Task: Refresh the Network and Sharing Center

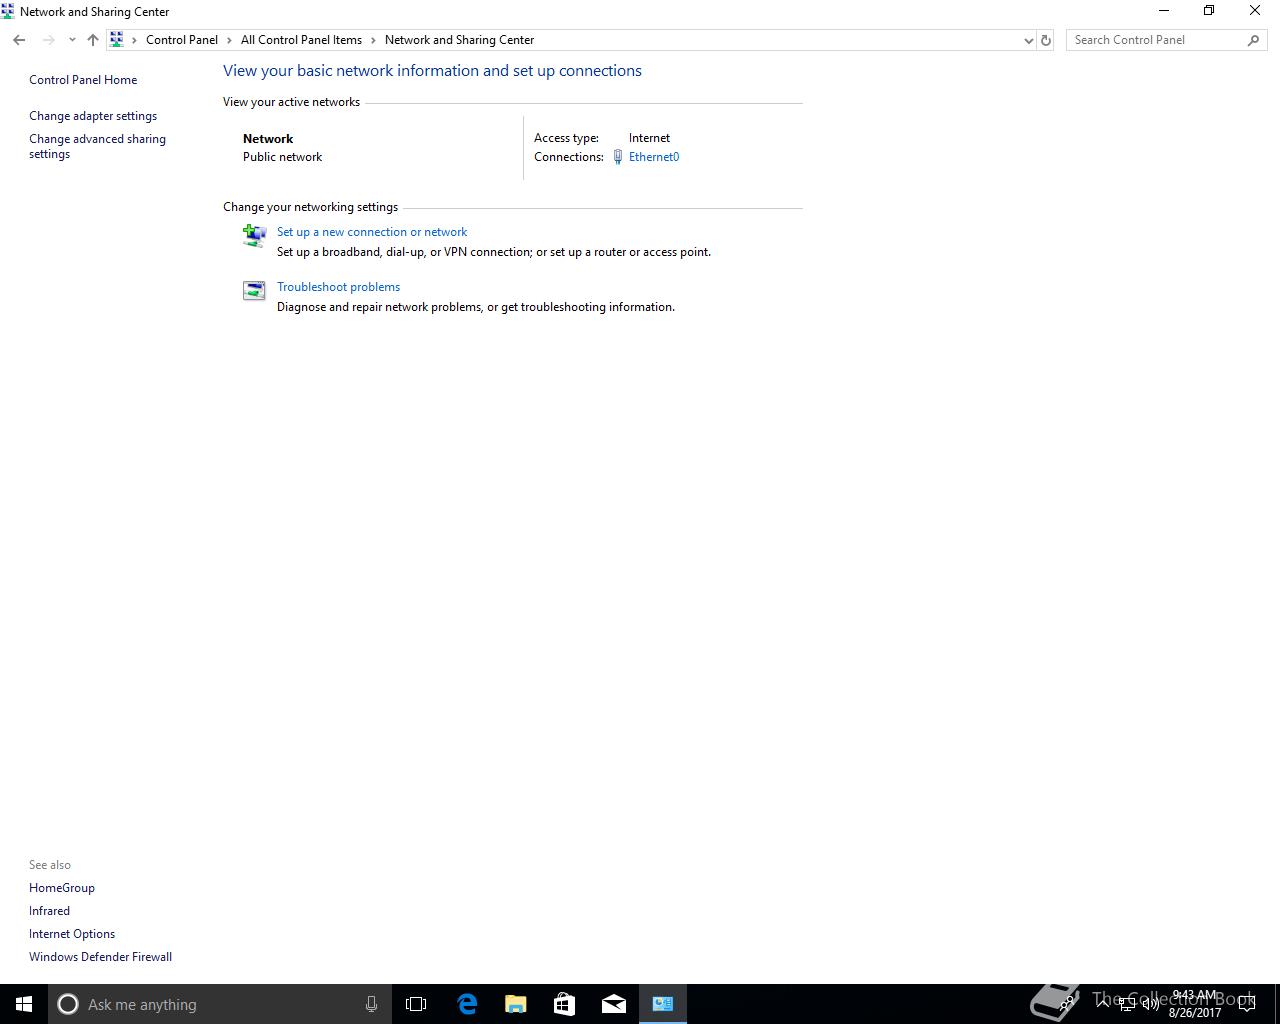Action: click(1046, 40)
